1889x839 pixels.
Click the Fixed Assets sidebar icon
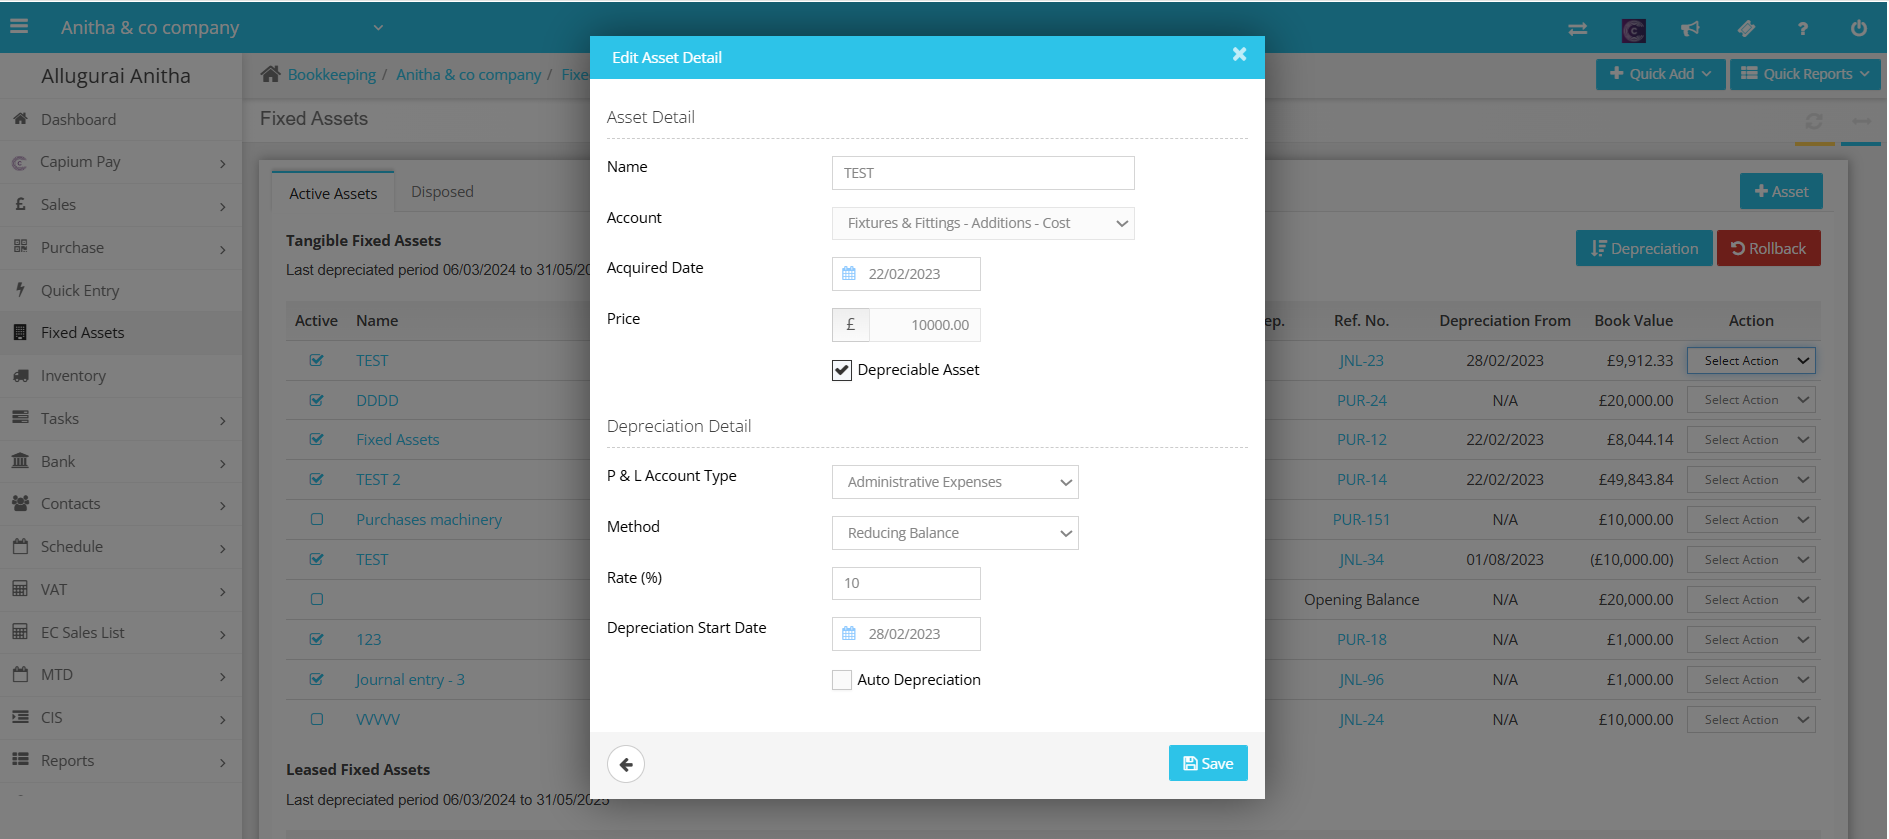coord(20,333)
